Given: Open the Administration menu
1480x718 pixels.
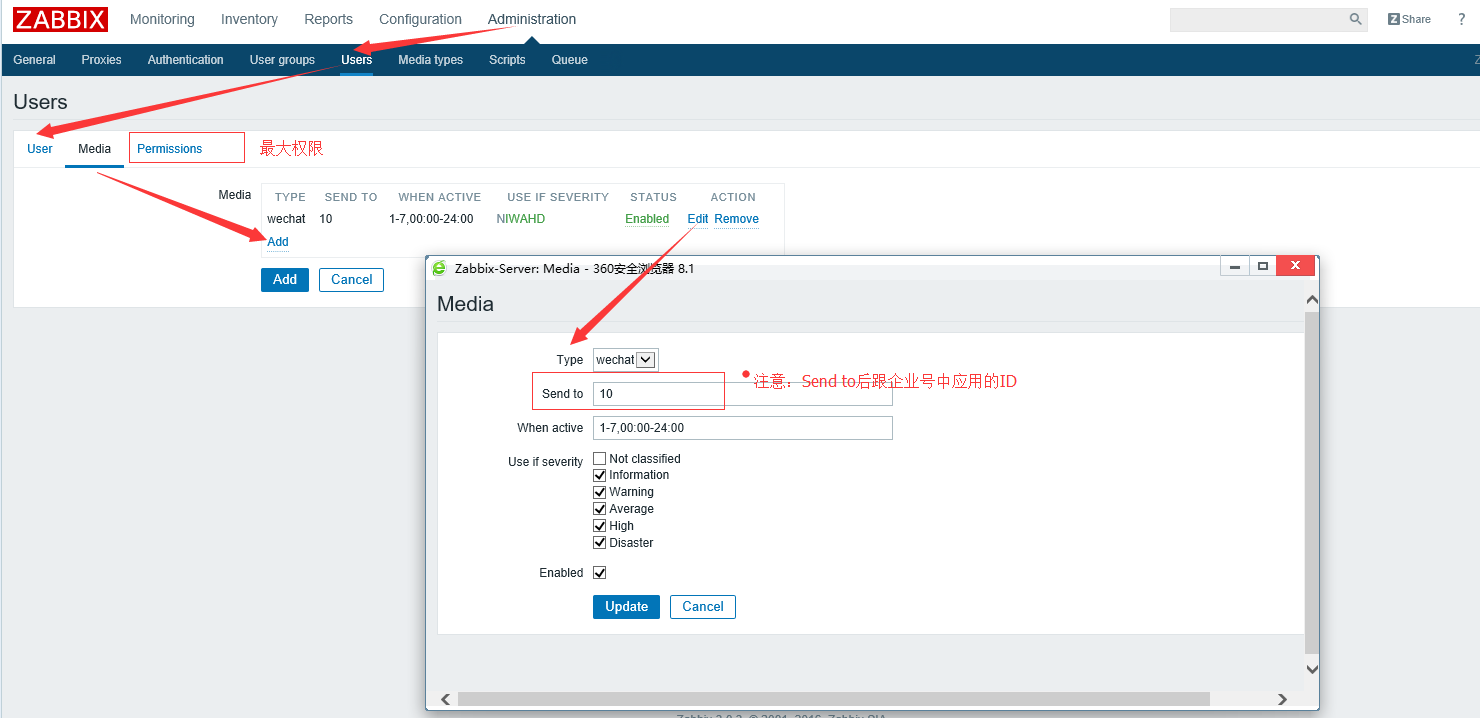Looking at the screenshot, I should click(532, 19).
